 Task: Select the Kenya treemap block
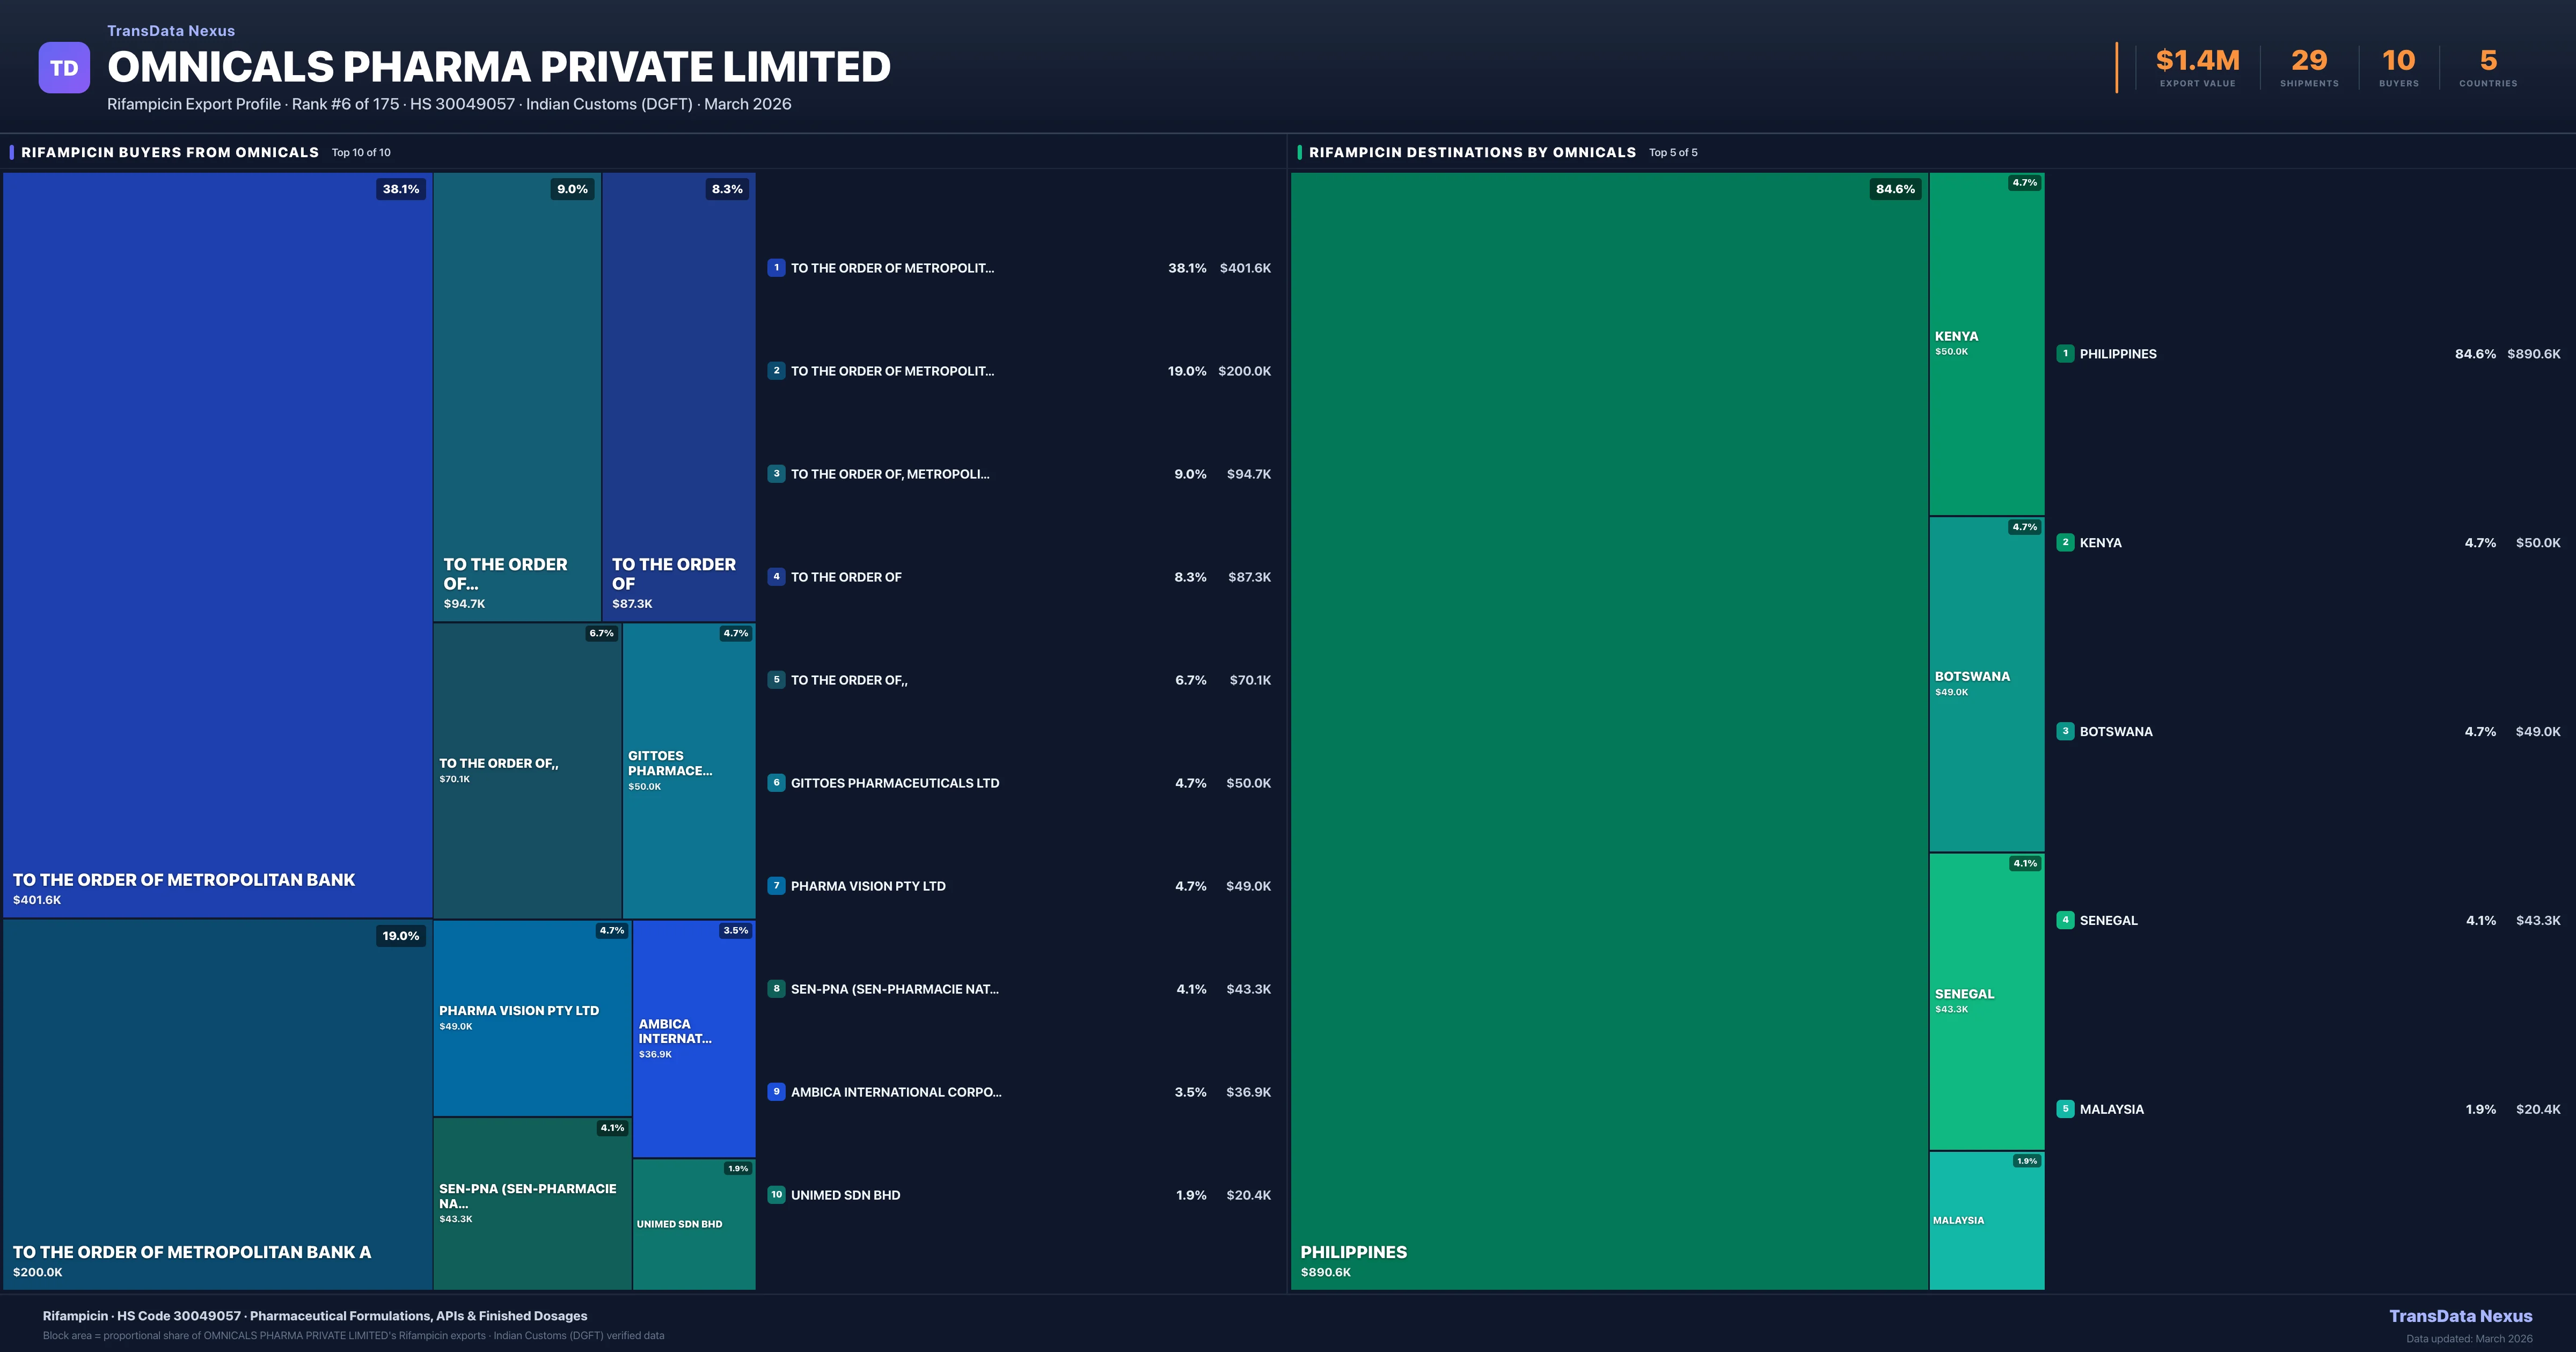[1986, 344]
